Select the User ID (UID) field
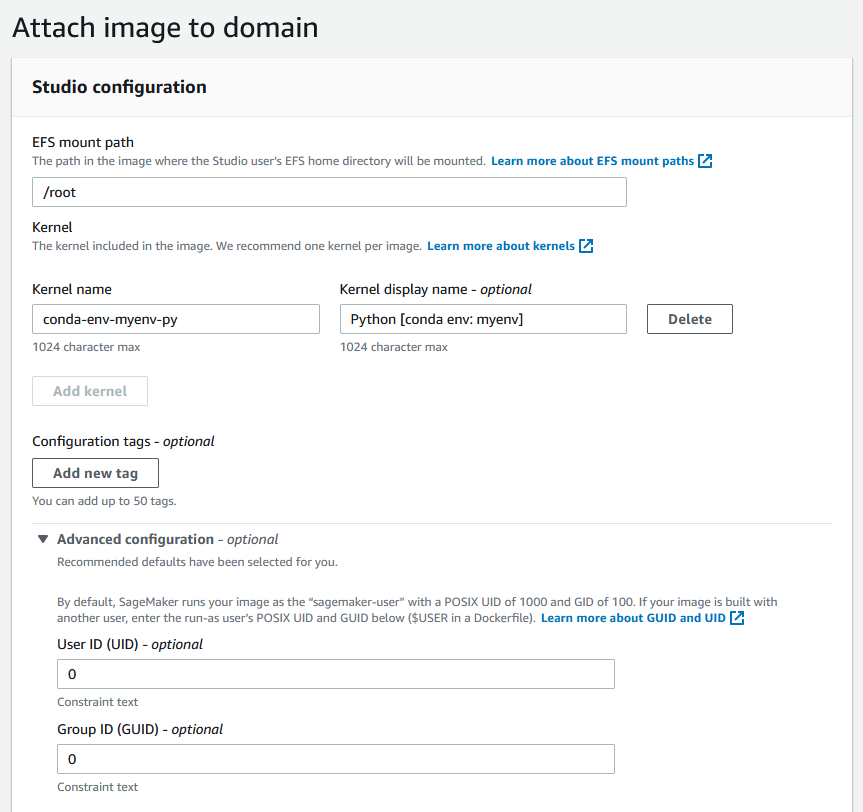863x812 pixels. [336, 674]
